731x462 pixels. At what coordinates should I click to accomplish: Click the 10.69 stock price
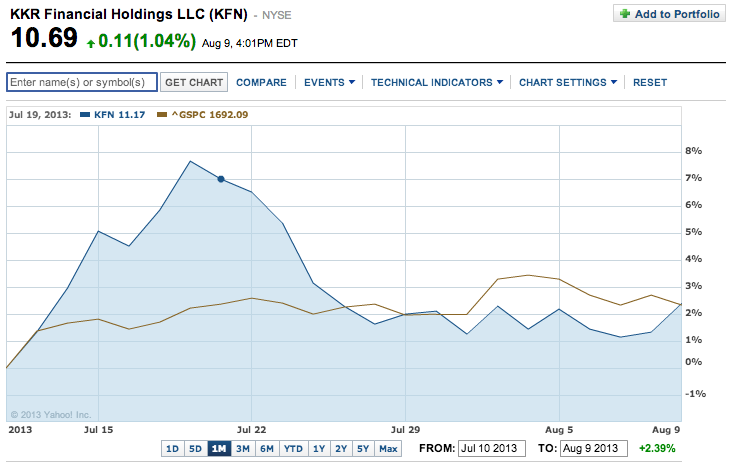44,38
